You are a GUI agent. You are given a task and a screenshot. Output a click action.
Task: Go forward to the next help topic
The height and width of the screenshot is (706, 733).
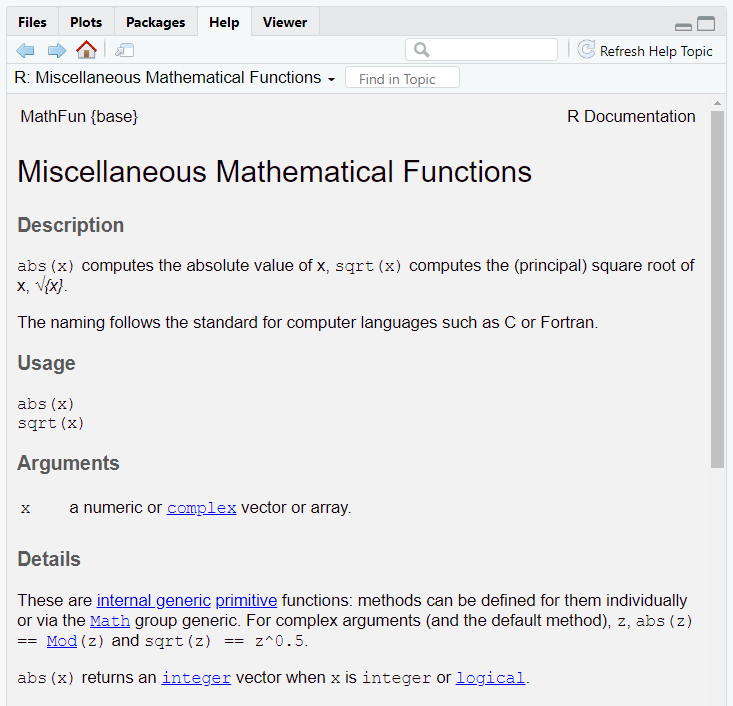point(57,50)
